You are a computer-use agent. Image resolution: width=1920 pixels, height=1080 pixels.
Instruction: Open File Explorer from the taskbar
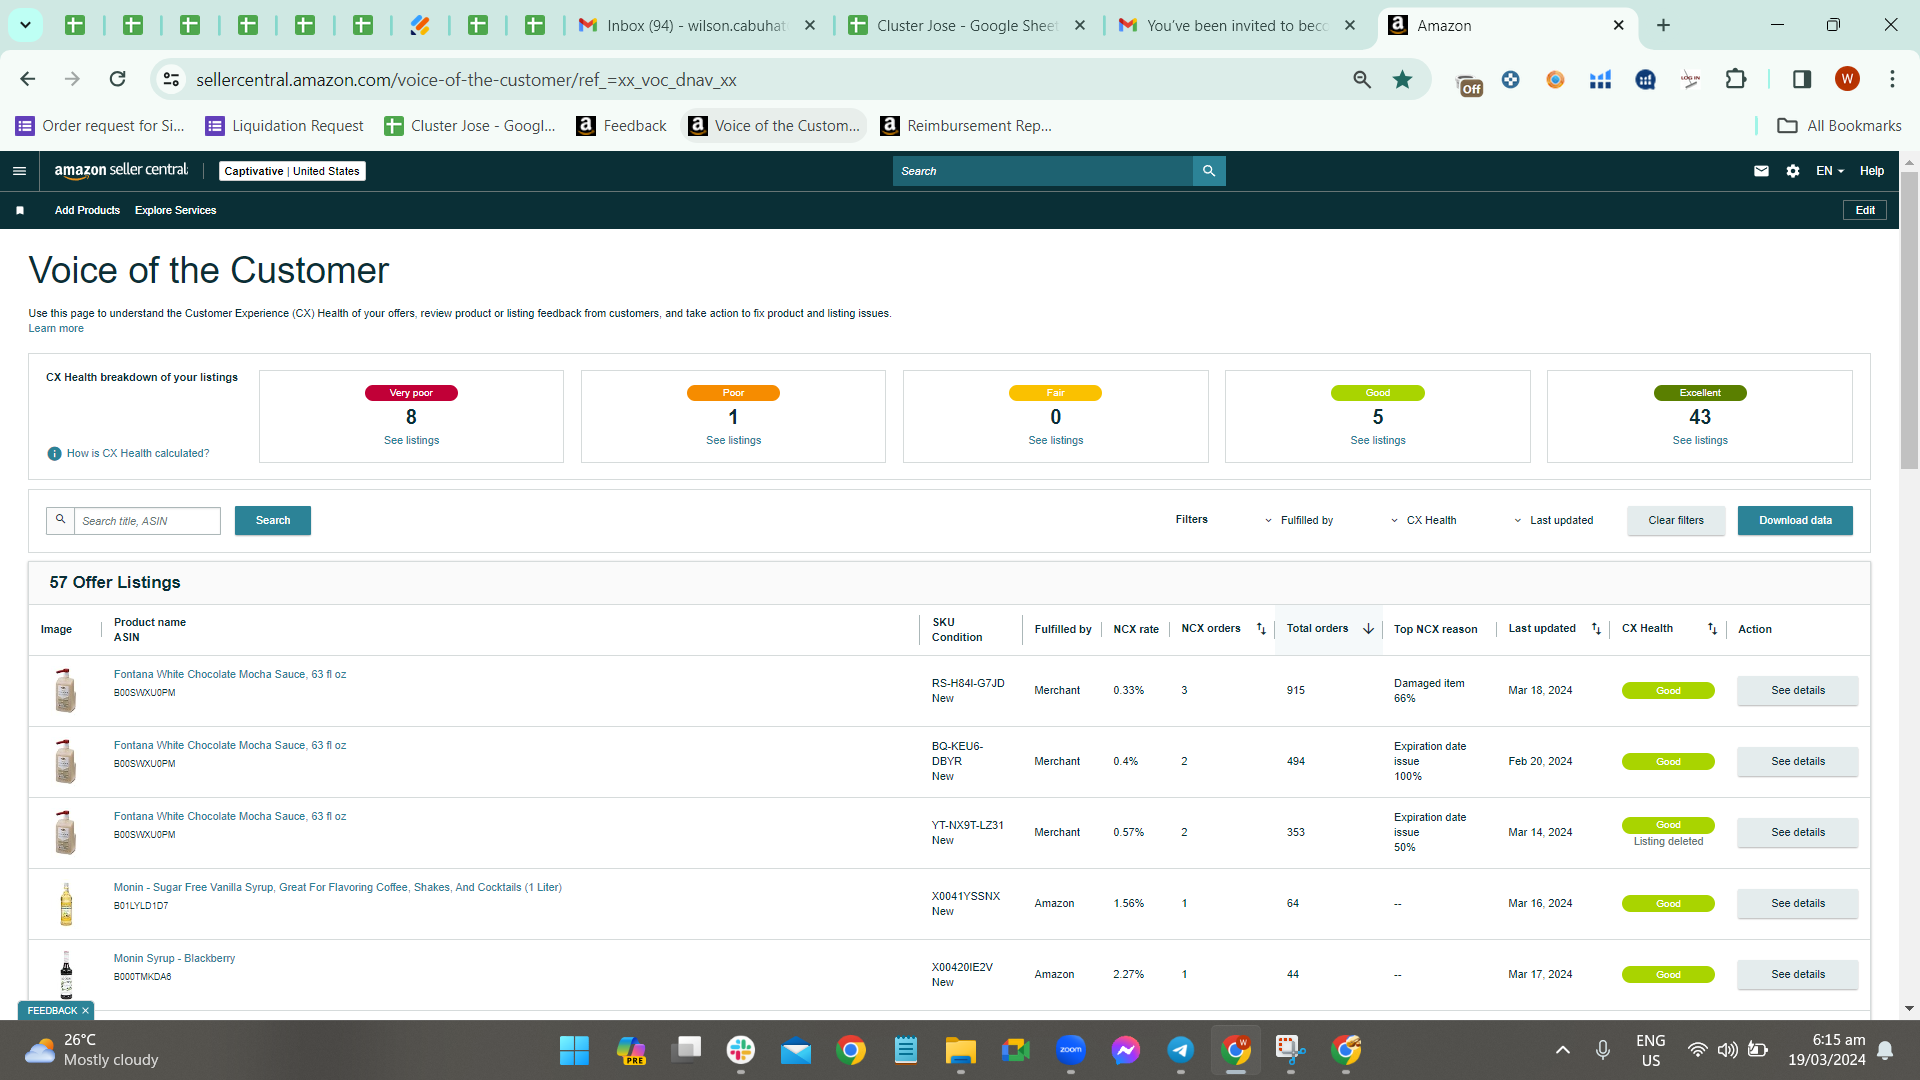click(x=961, y=1050)
